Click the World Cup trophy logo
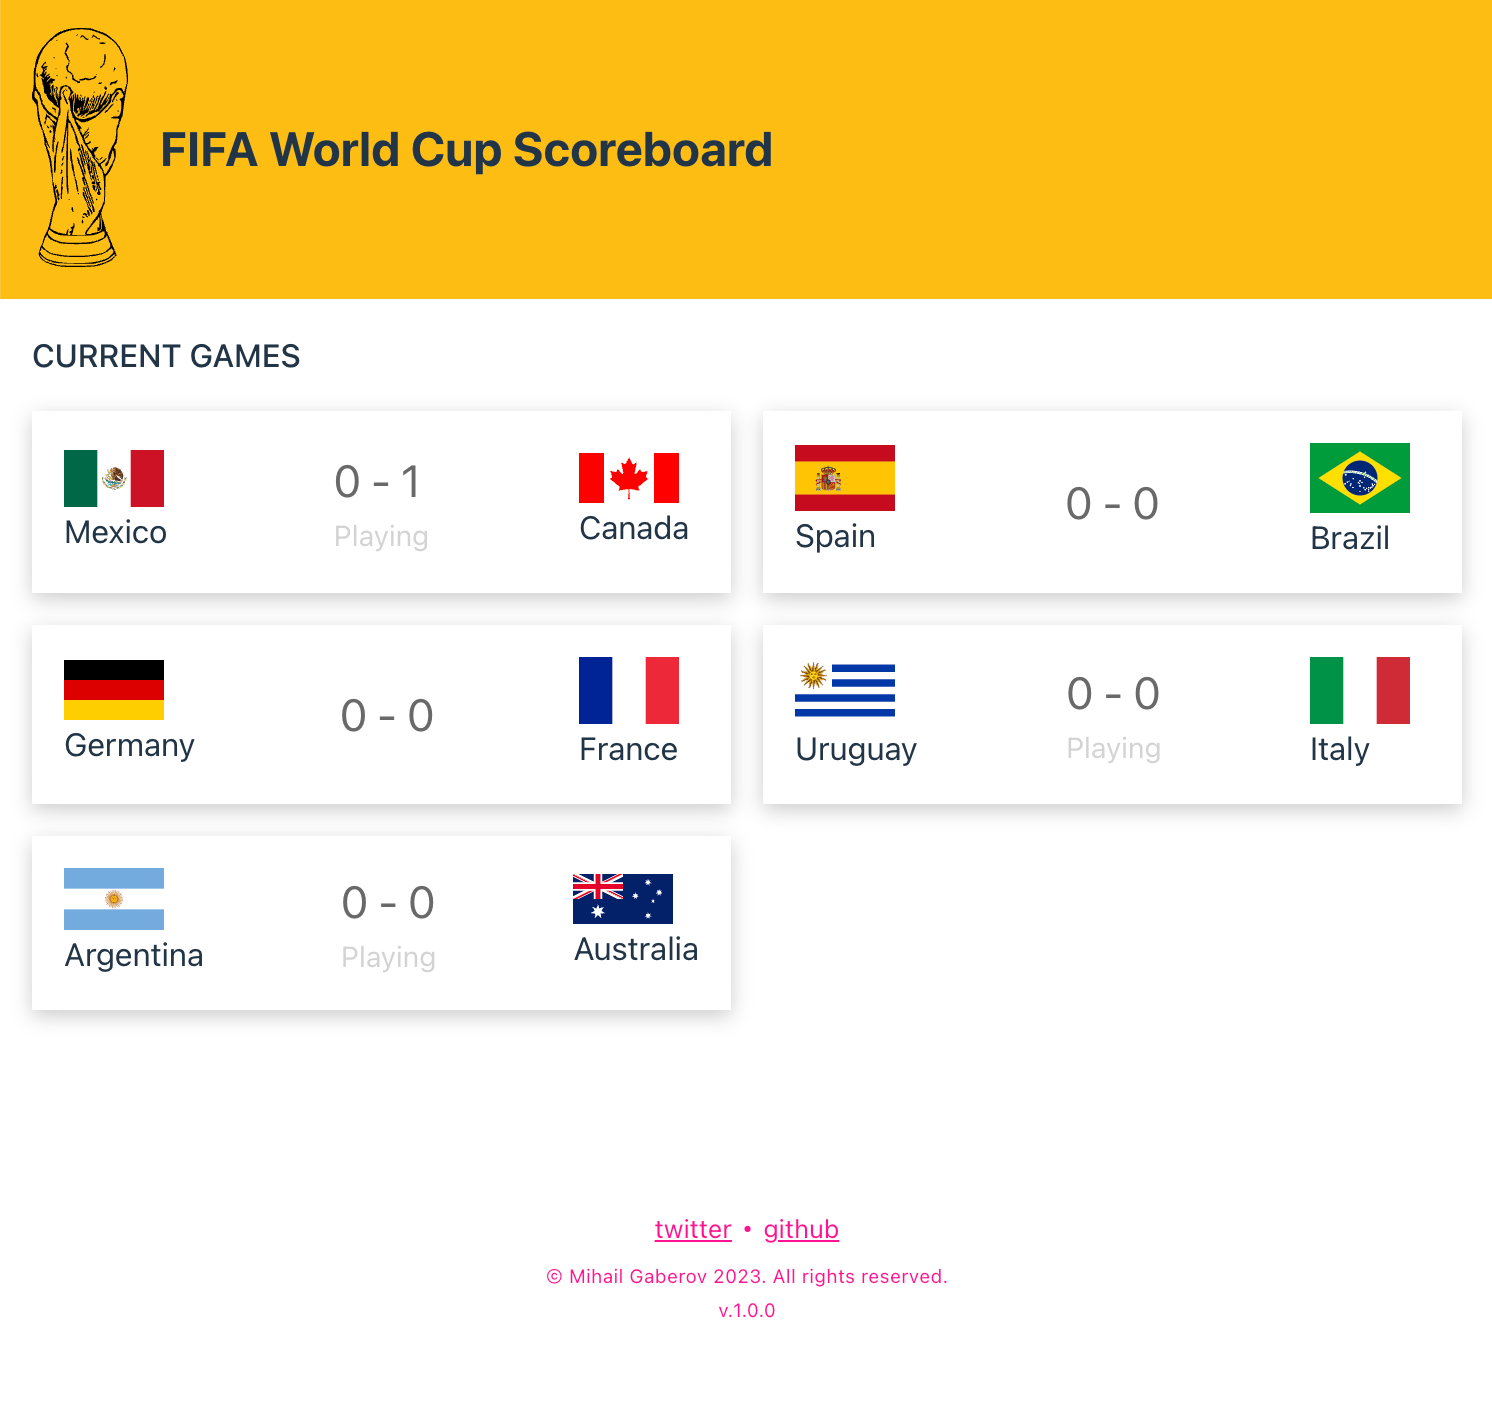 click(80, 148)
